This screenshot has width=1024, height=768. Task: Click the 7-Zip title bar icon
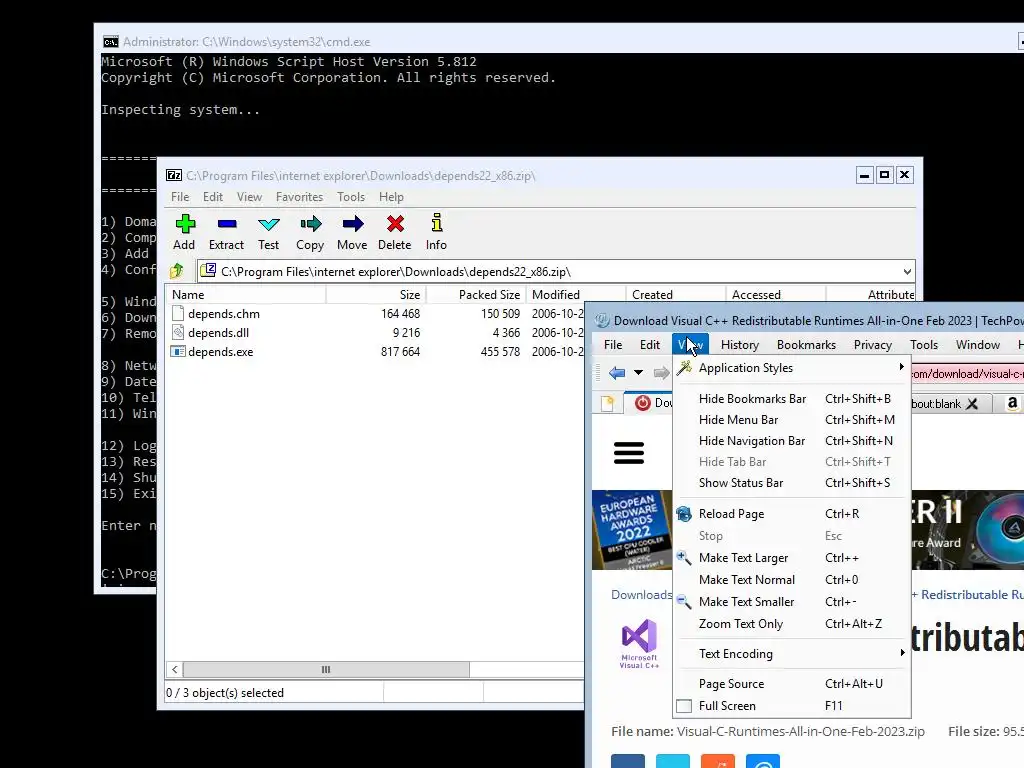pyautogui.click(x=174, y=175)
